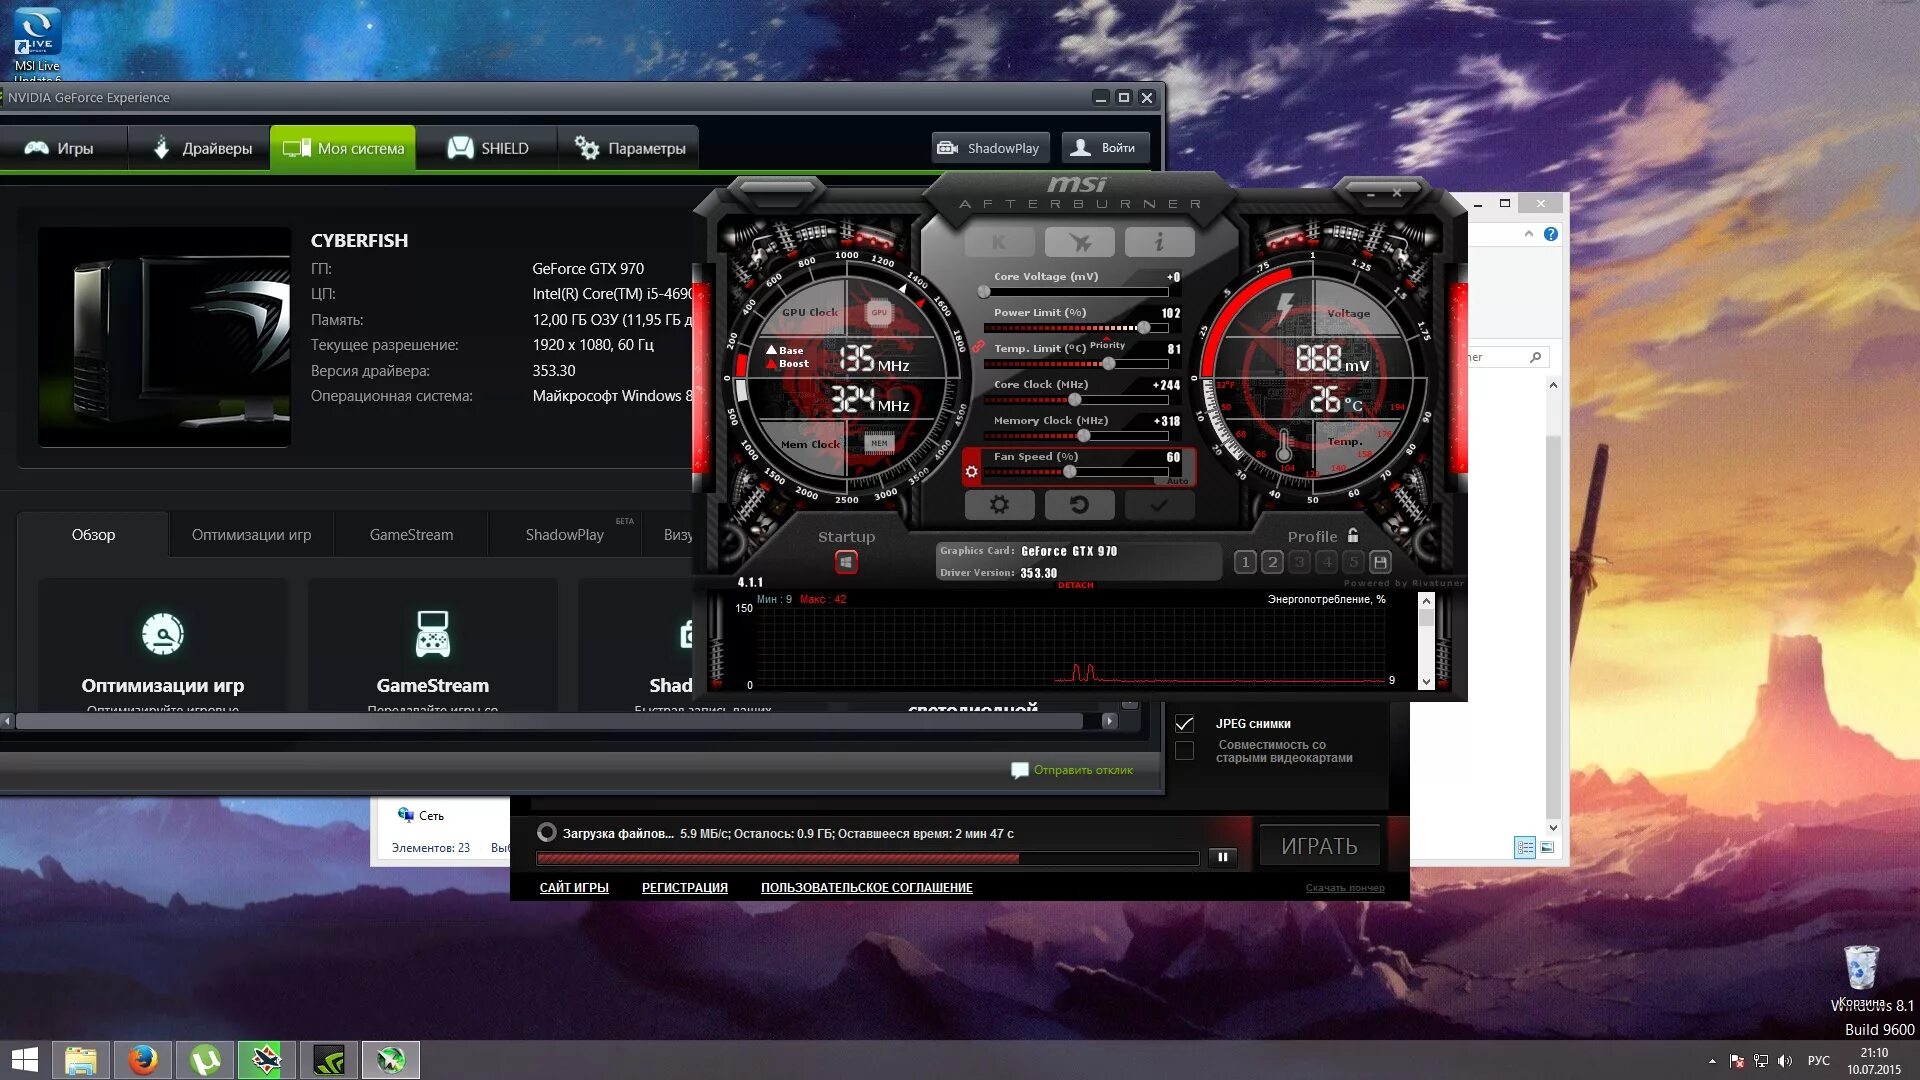Open the Игры tab in GeForce Experience

[60, 148]
